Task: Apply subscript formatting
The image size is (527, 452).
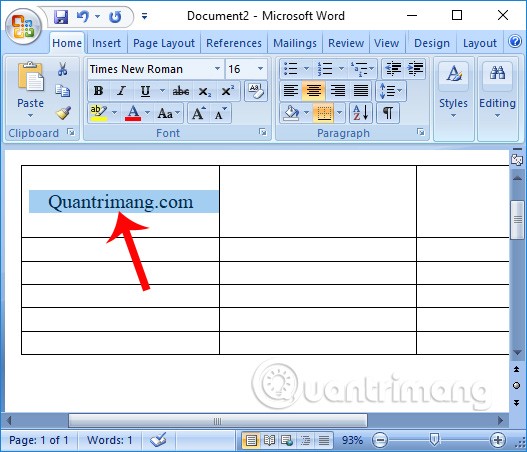Action: coord(204,91)
